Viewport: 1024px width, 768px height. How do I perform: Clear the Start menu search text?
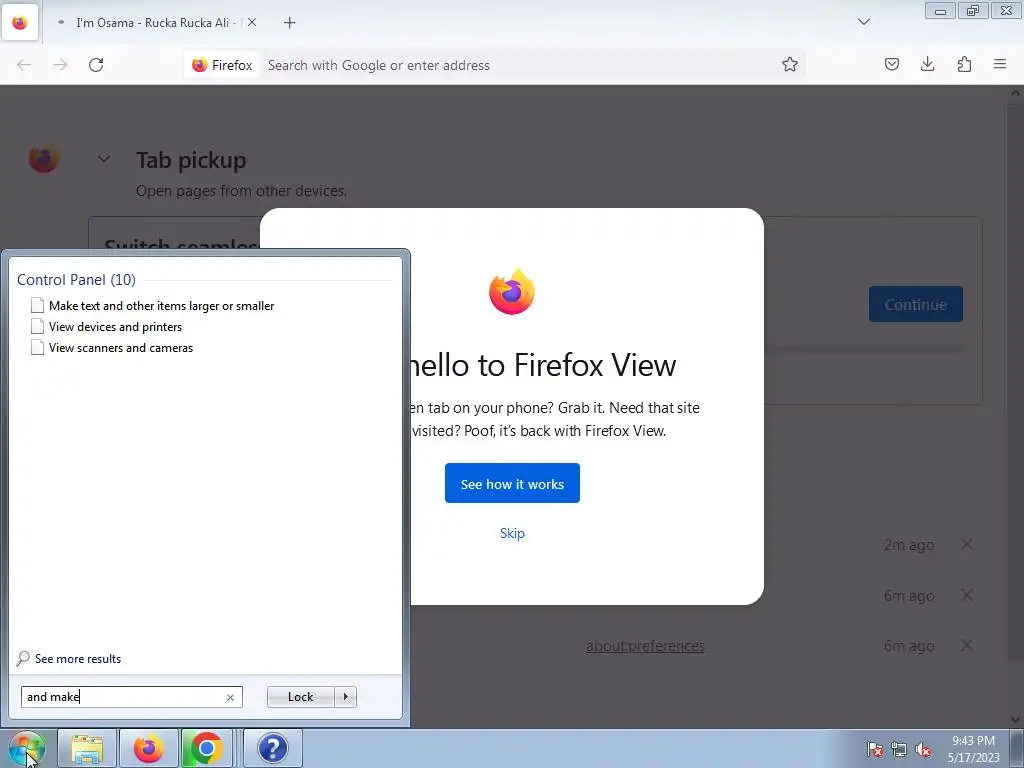click(230, 697)
